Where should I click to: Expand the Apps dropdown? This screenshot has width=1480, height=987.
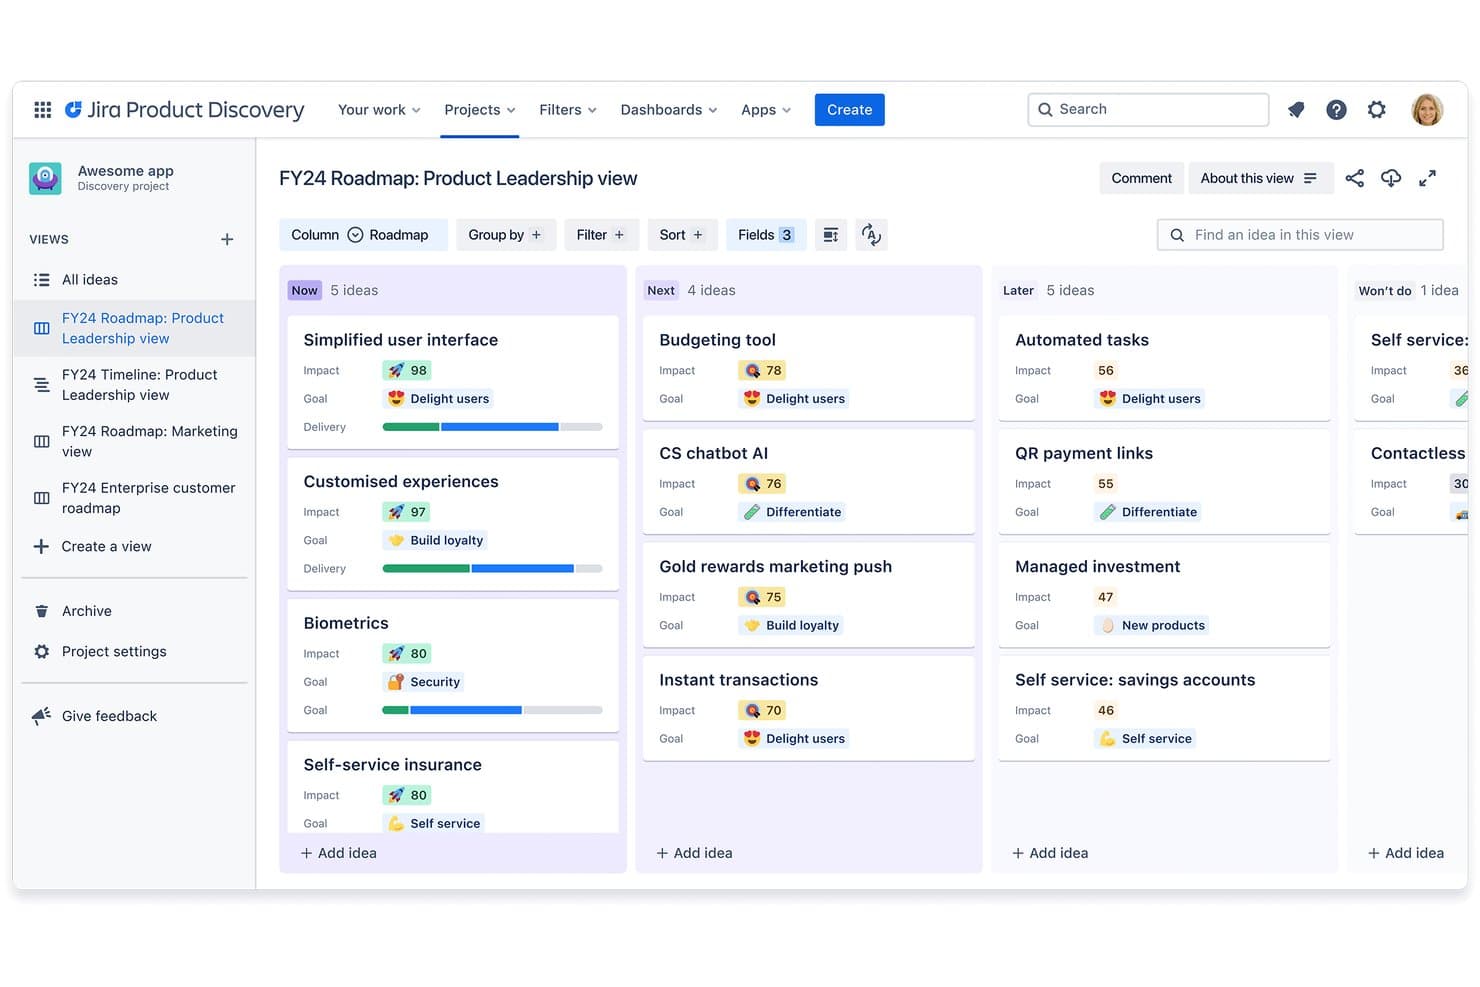point(766,110)
